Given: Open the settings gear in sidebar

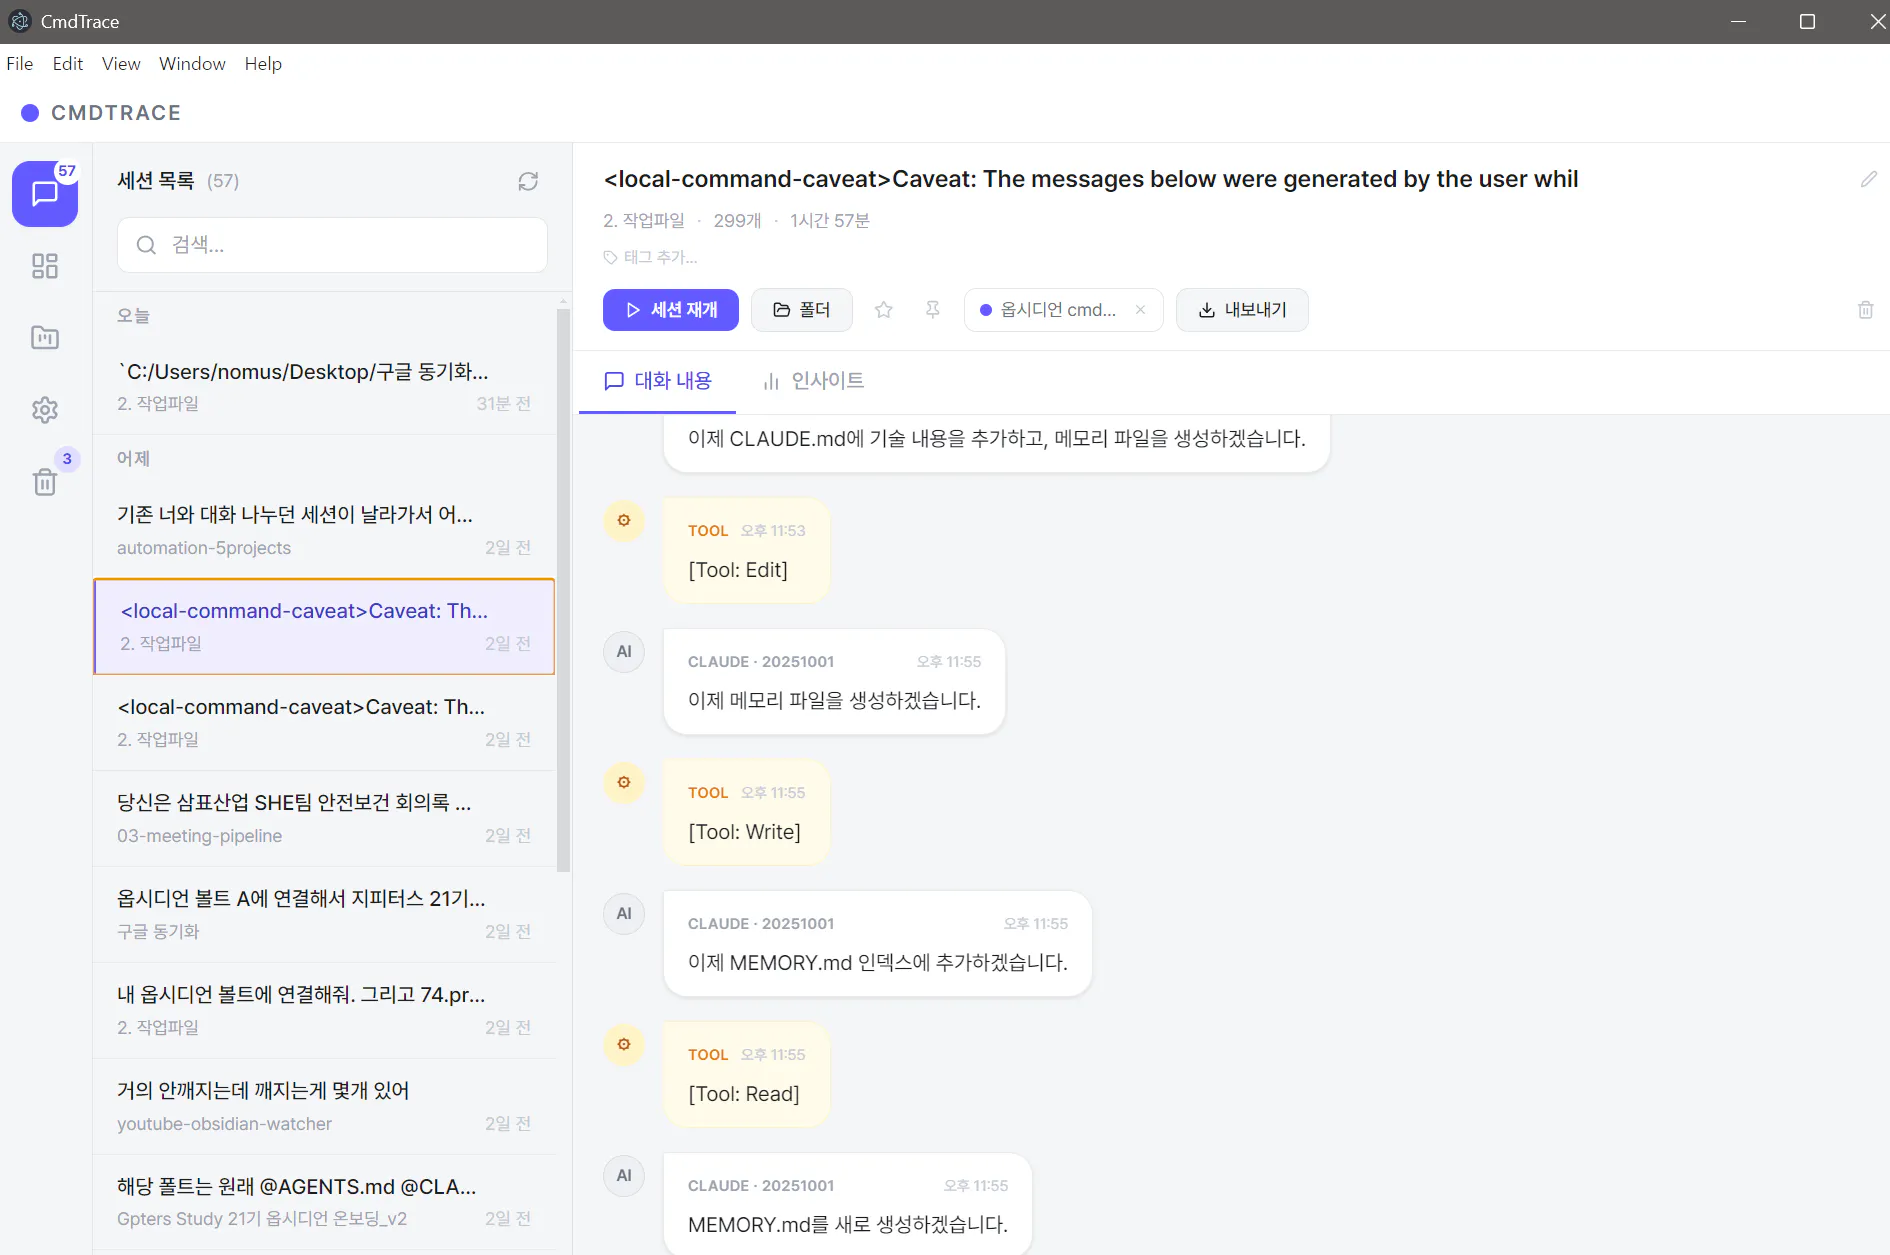Looking at the screenshot, I should pos(45,410).
